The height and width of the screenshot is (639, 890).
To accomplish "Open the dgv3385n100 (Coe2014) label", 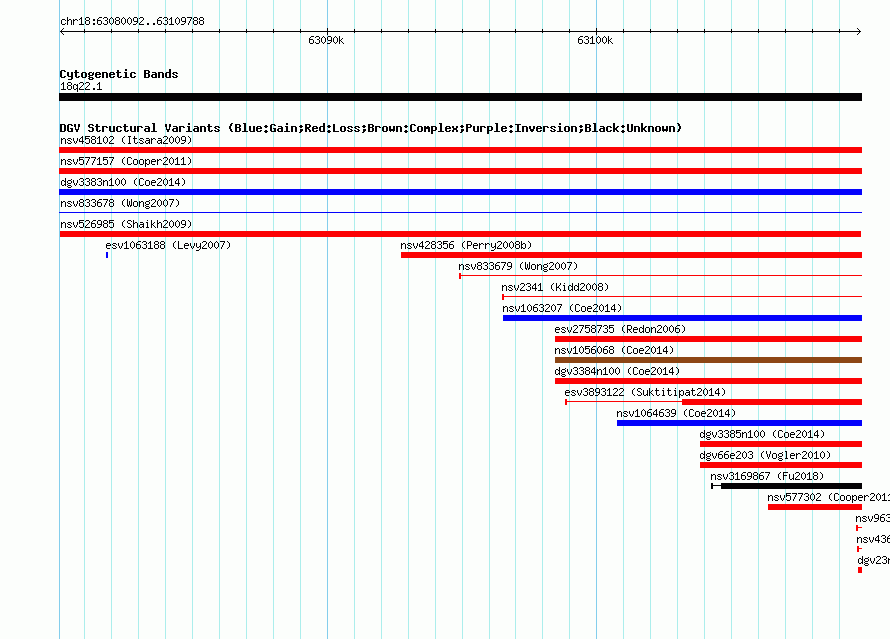I will [762, 434].
